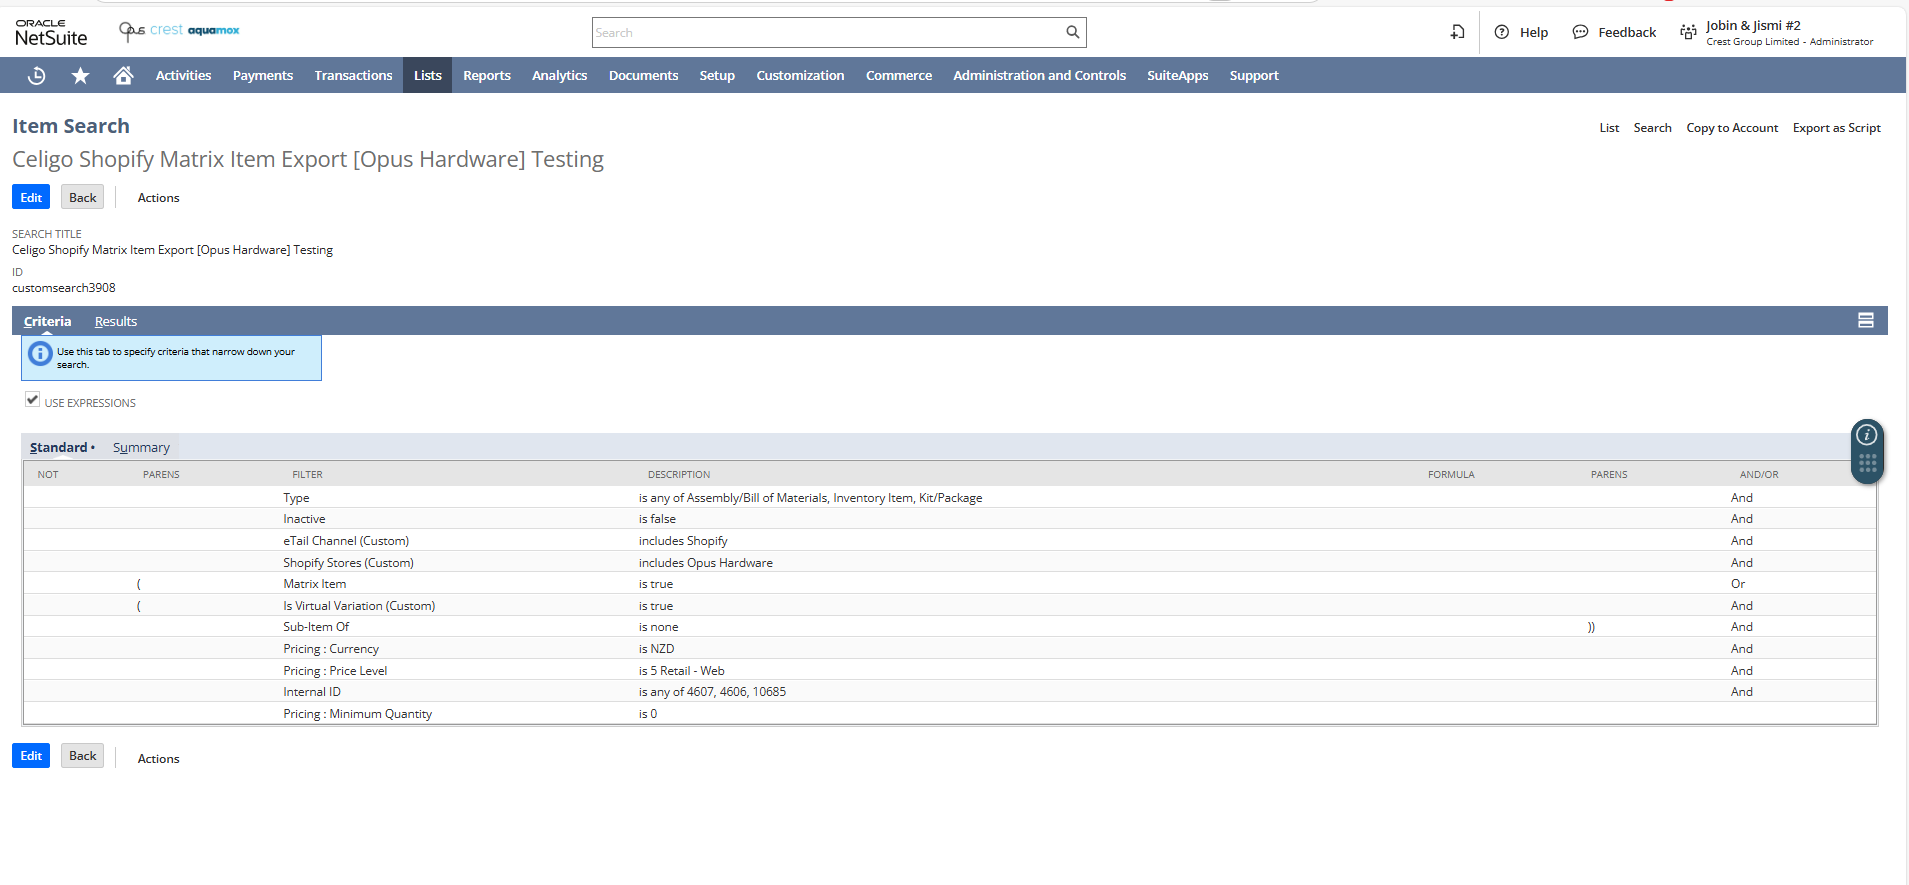The width and height of the screenshot is (1909, 885).
Task: Toggle the subtab layout icon
Action: coord(1865,320)
